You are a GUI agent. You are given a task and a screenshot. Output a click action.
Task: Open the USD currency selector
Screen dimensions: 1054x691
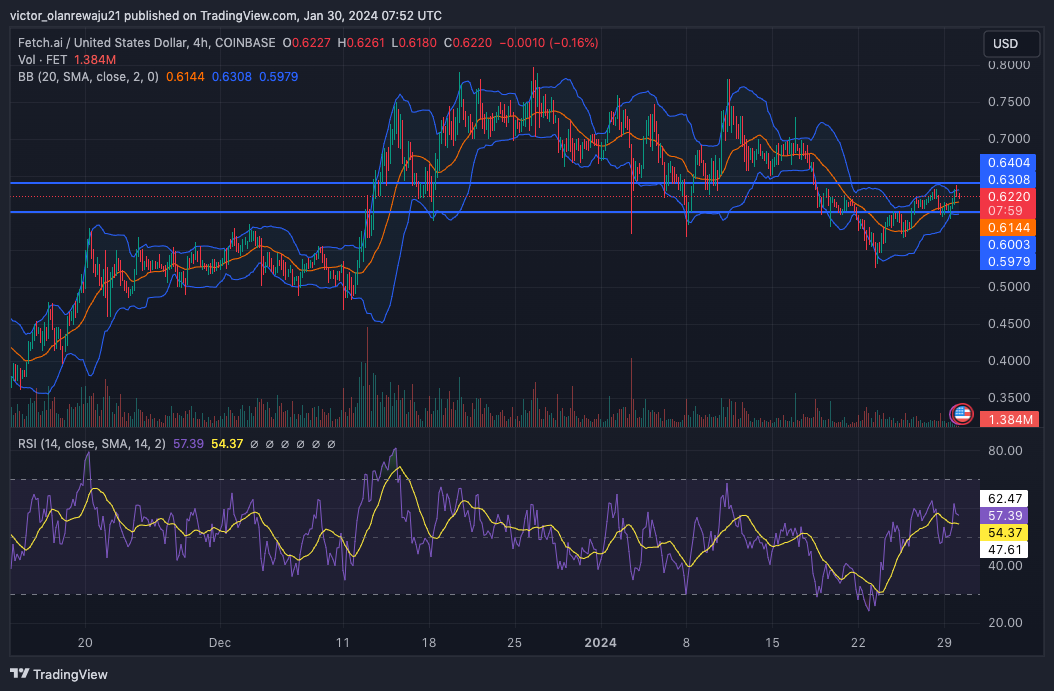[x=1010, y=44]
